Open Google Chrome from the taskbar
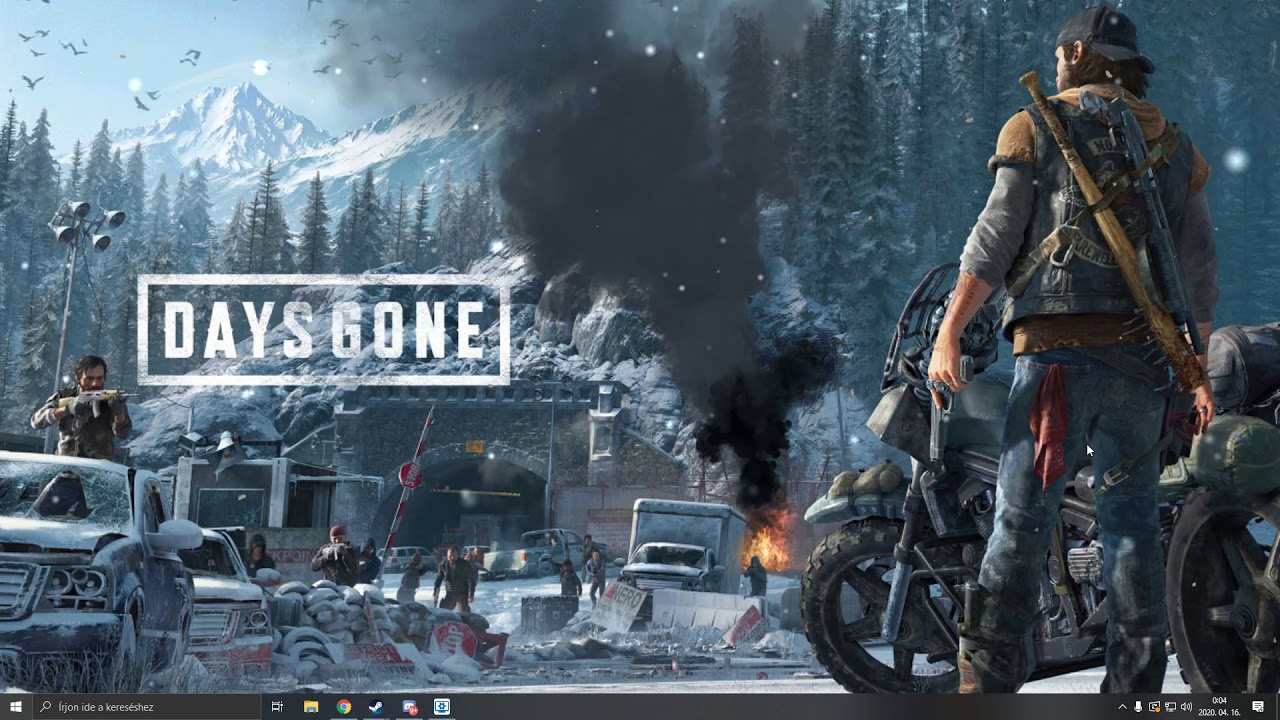 (x=343, y=707)
